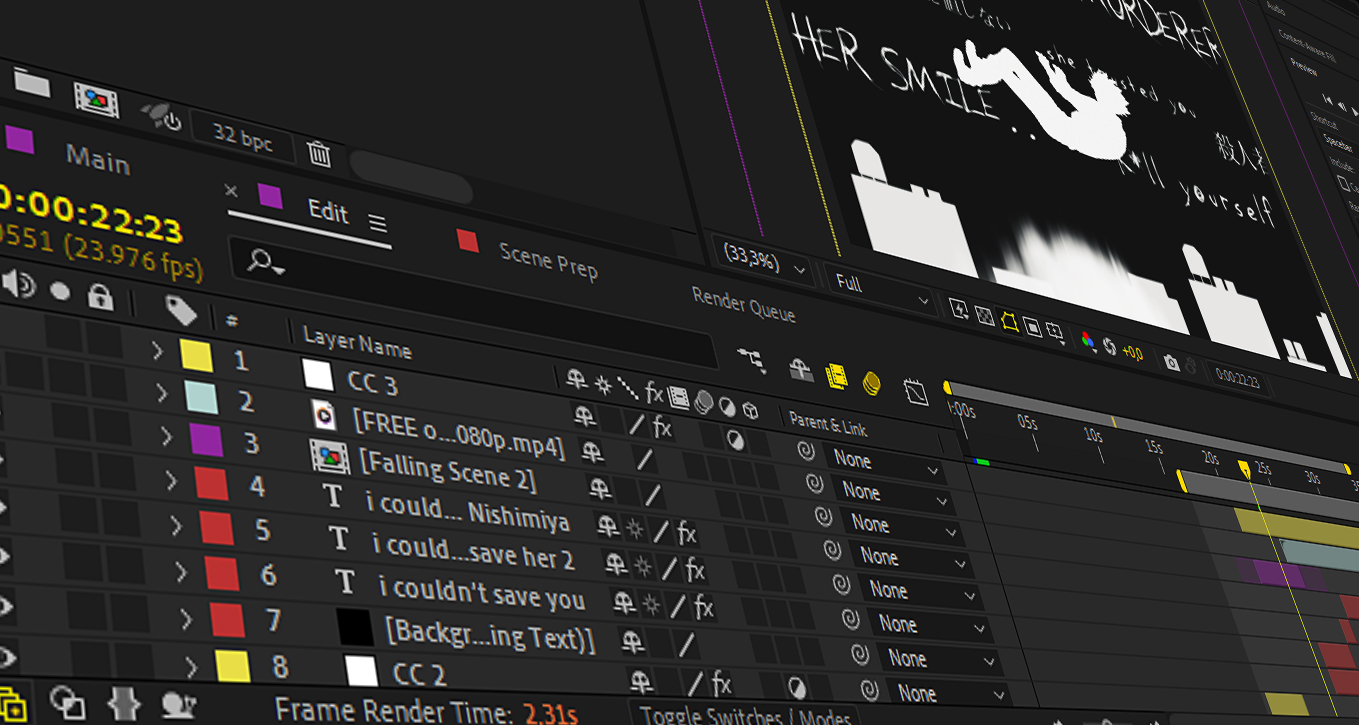
Task: Expand layer 8 CC 2 properties
Action: (192, 667)
